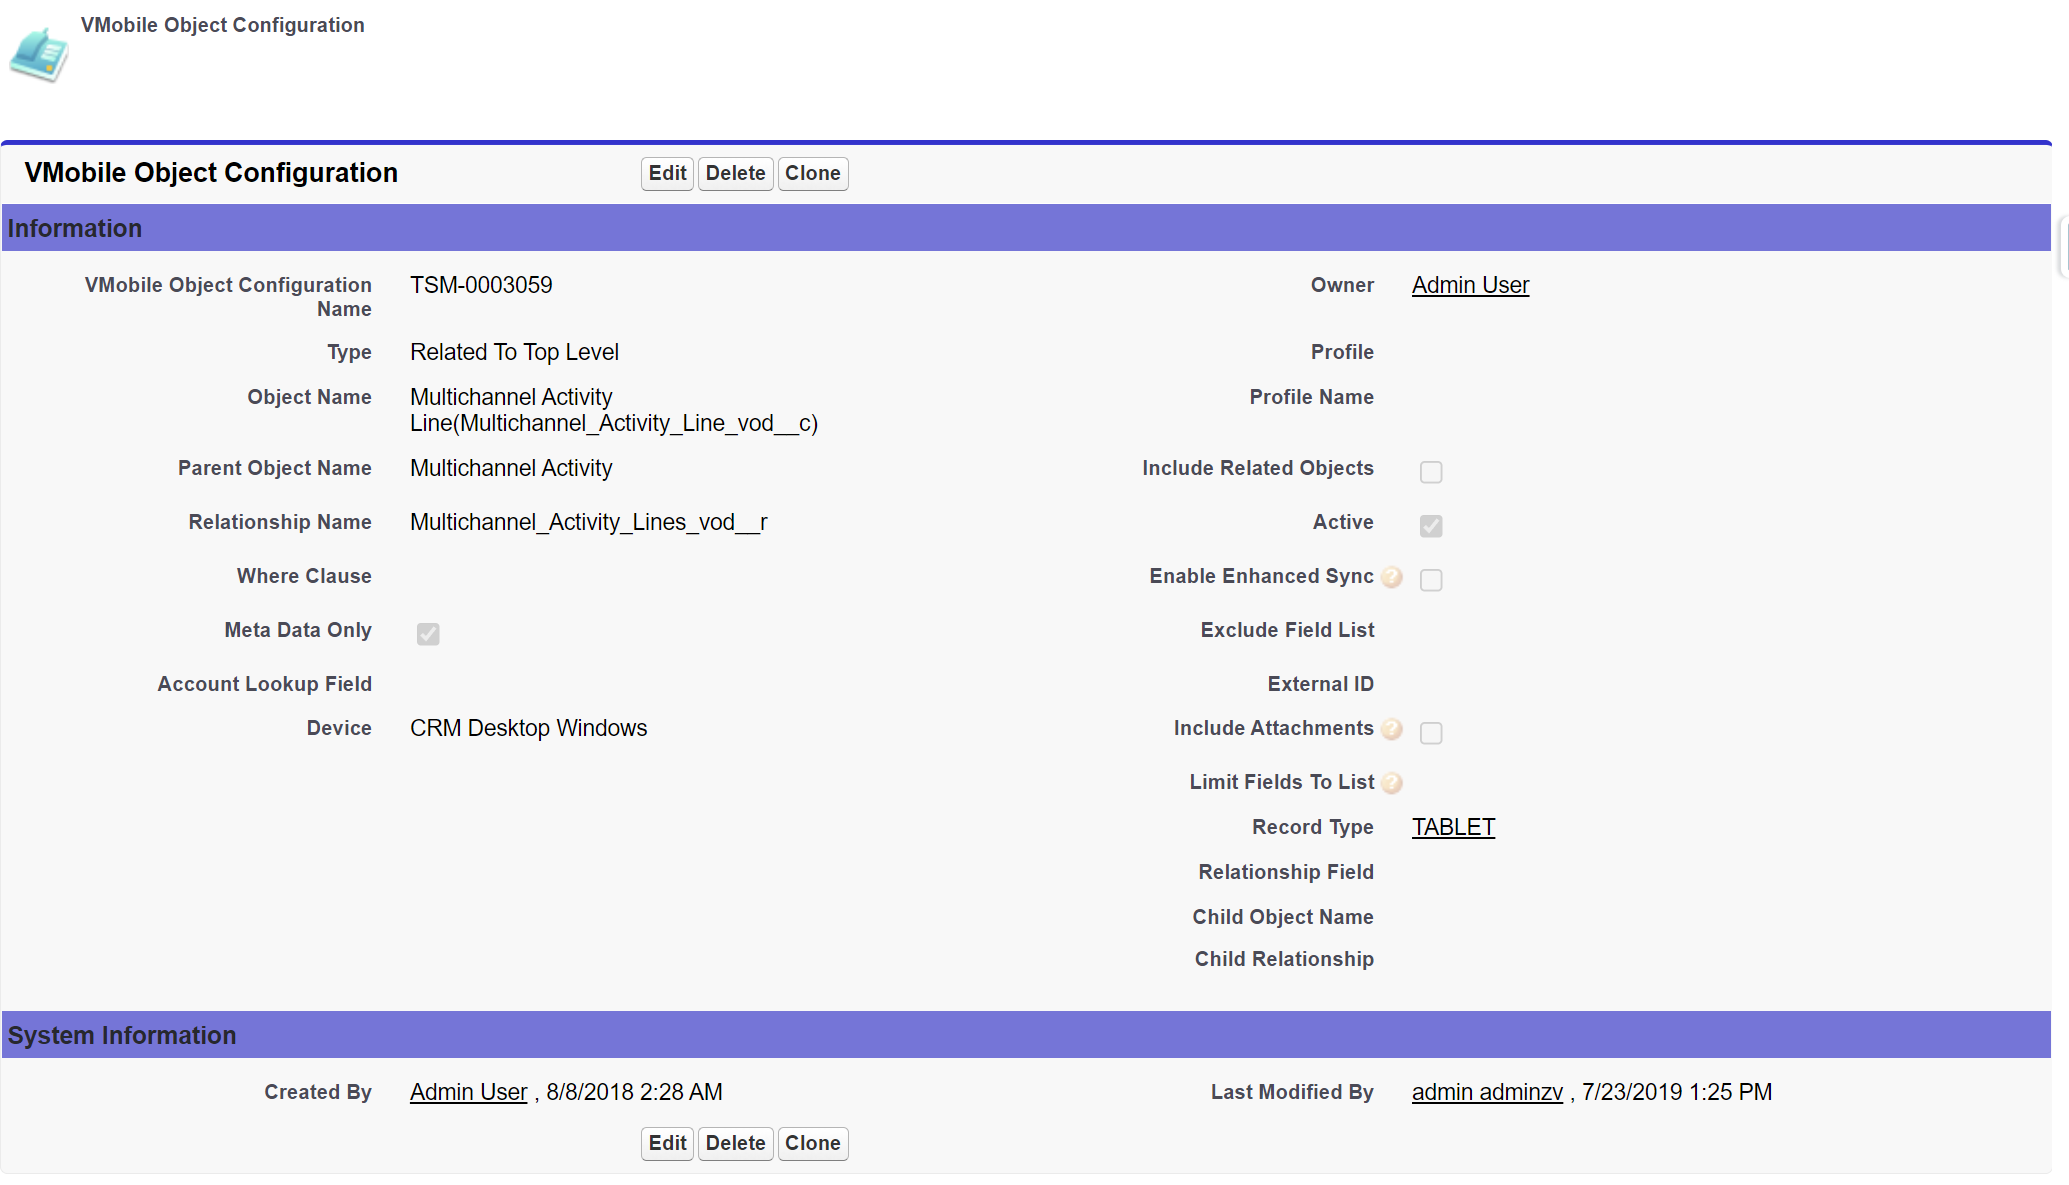Click the Information section header
The image size is (2069, 1185).
pos(75,228)
